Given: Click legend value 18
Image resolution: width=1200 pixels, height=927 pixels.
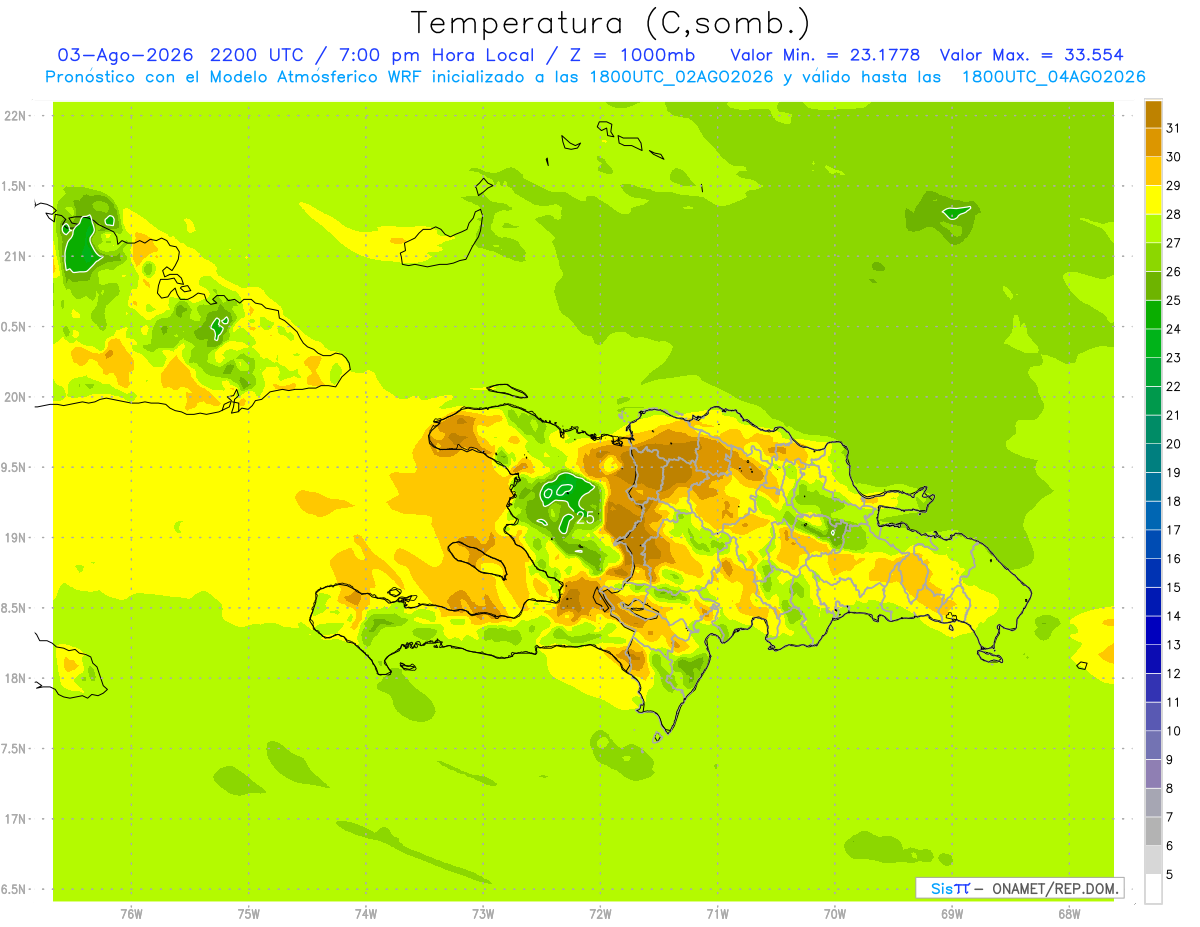Looking at the screenshot, I should click(x=1174, y=501).
